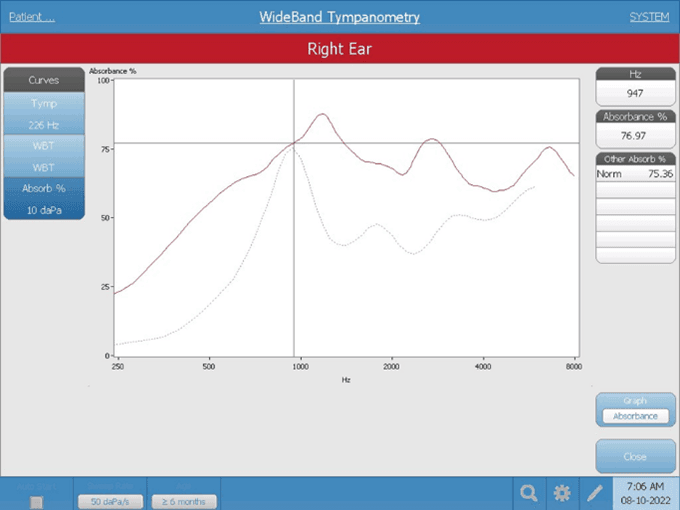Click the Absorbance % value 76.97
680x510 pixels.
pyautogui.click(x=634, y=136)
